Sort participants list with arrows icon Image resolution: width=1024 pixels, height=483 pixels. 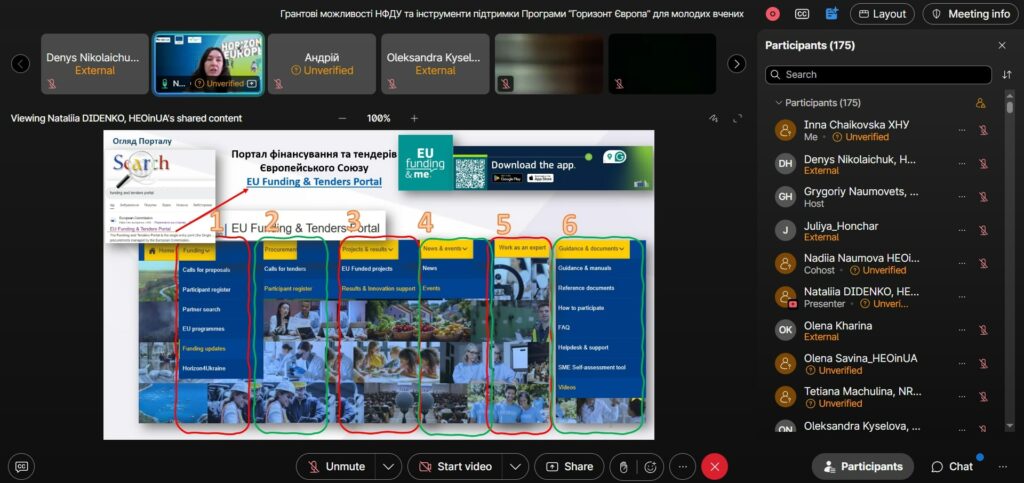pos(1006,75)
